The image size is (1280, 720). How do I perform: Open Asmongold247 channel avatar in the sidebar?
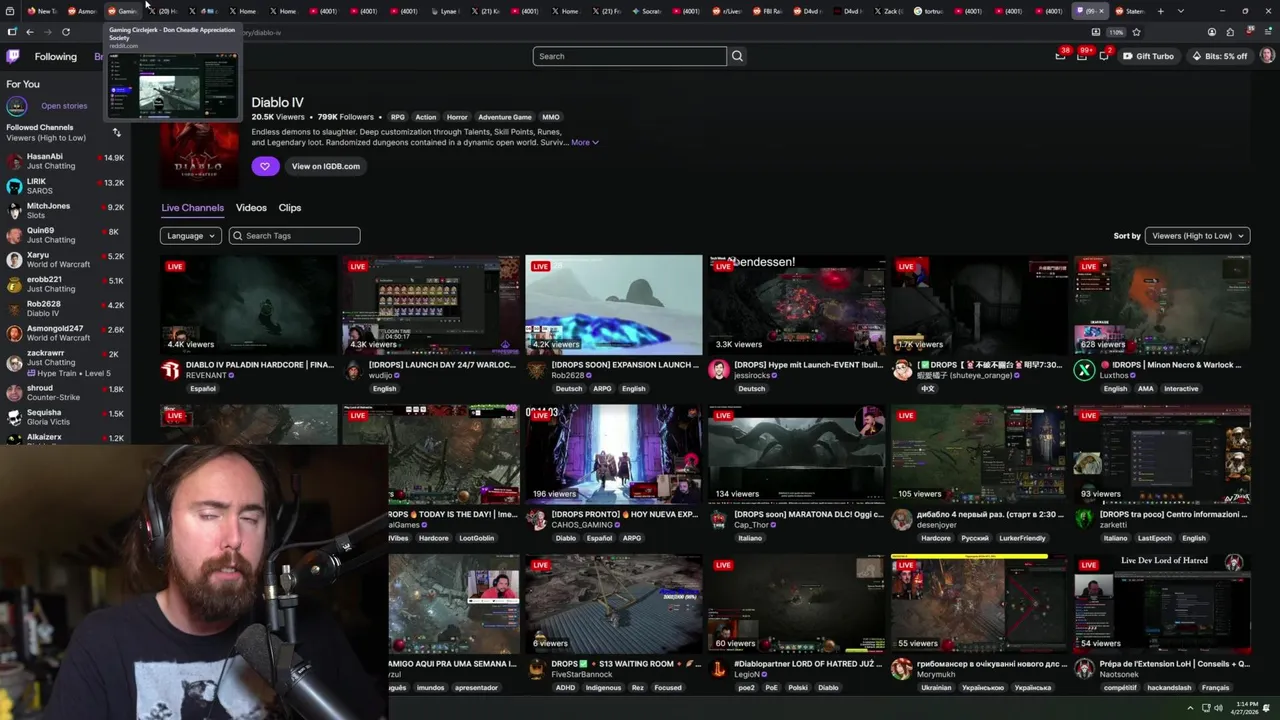pyautogui.click(x=14, y=333)
